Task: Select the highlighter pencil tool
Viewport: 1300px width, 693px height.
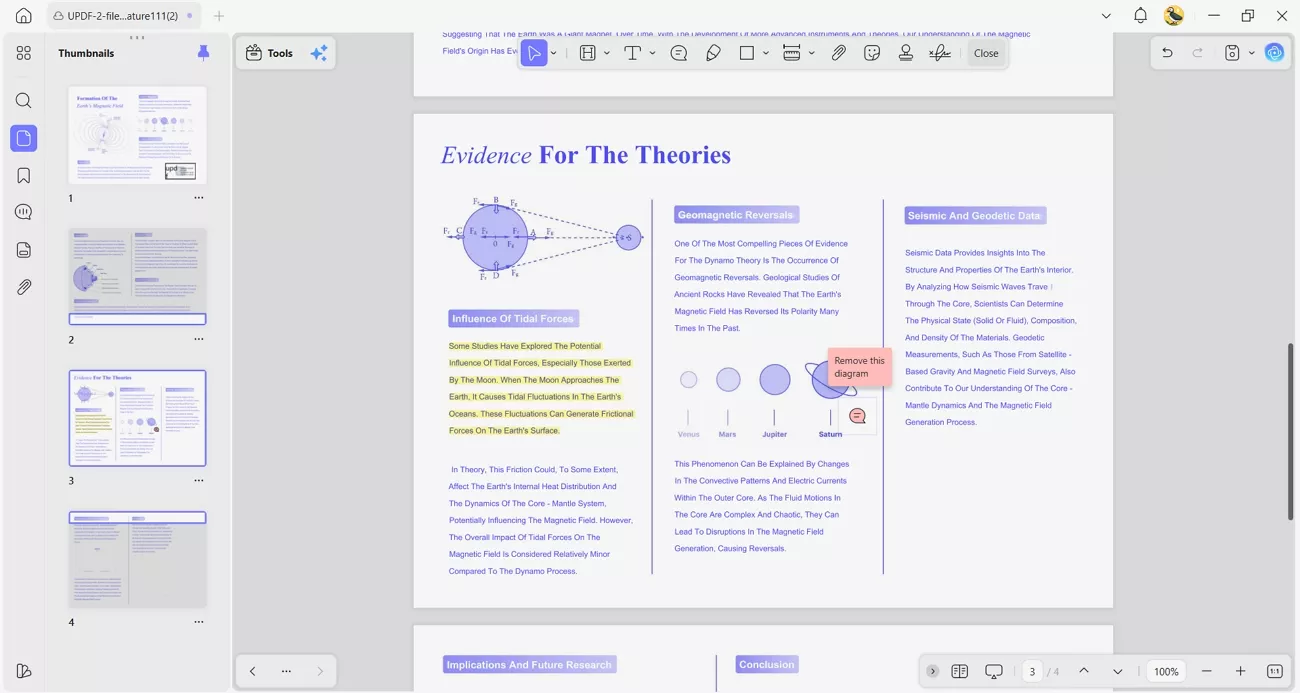Action: 712,52
